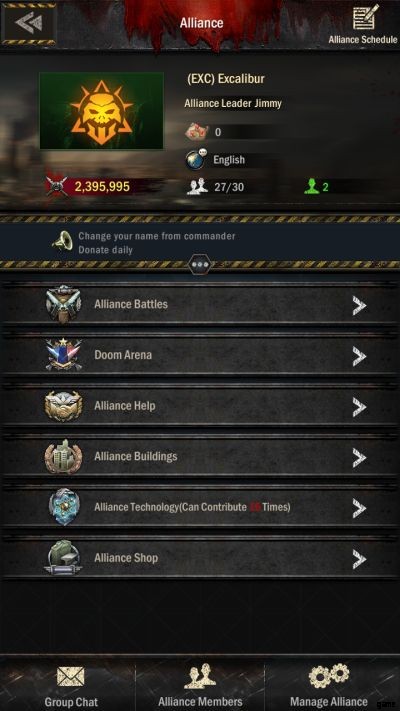Tap the green online members indicator
The image size is (400, 711).
pyautogui.click(x=317, y=186)
